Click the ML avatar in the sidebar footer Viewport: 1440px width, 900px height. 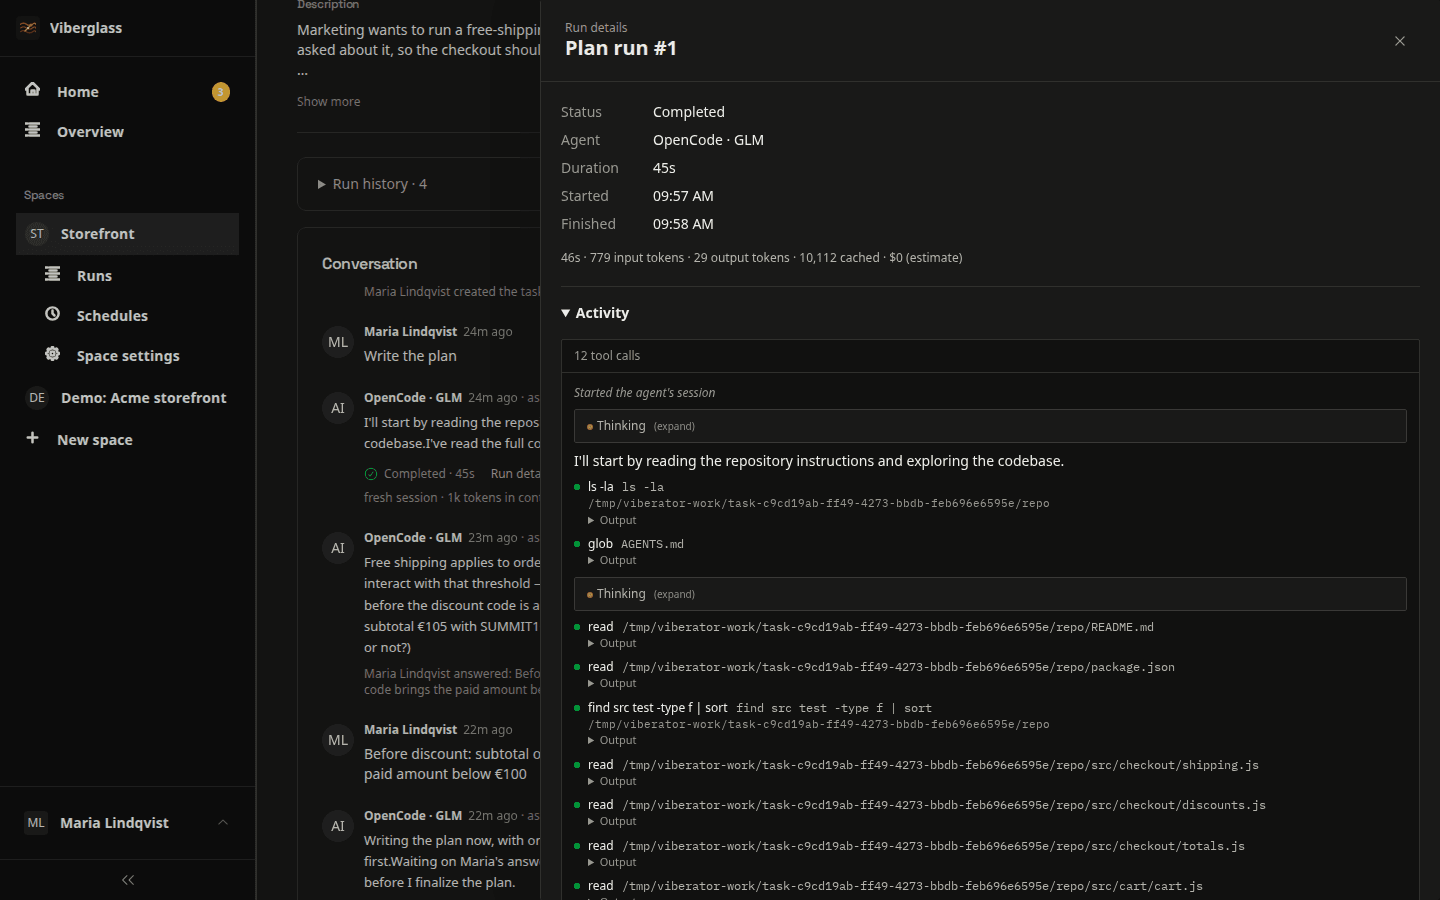coord(36,823)
